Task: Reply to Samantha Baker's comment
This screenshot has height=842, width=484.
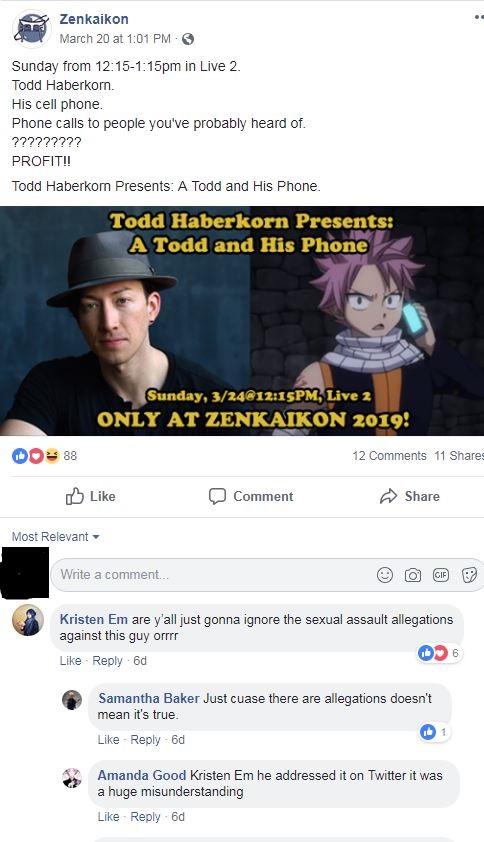Action: [146, 739]
